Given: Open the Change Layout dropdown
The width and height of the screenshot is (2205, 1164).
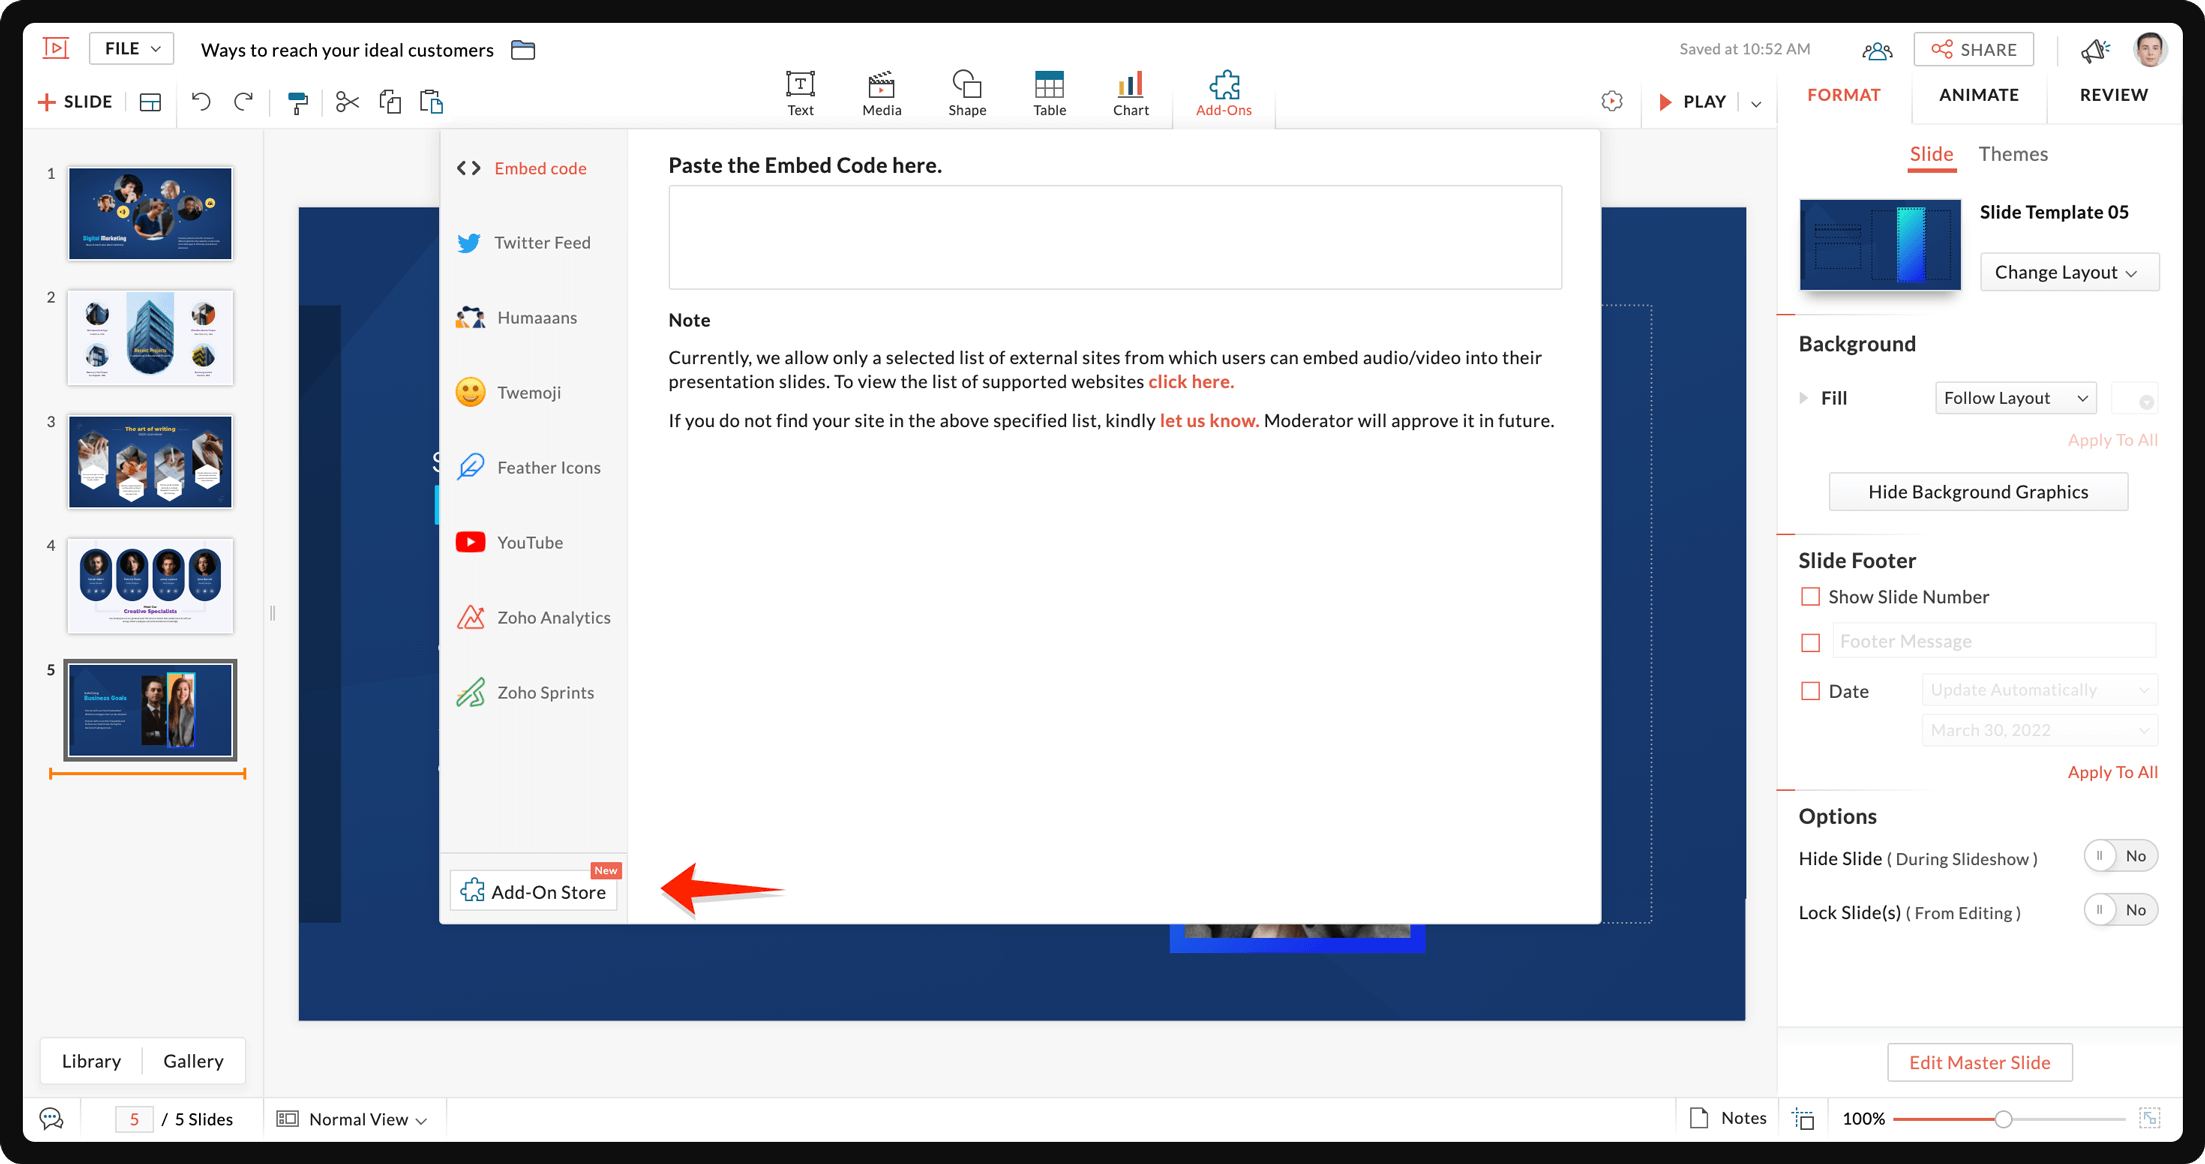Looking at the screenshot, I should point(2068,272).
